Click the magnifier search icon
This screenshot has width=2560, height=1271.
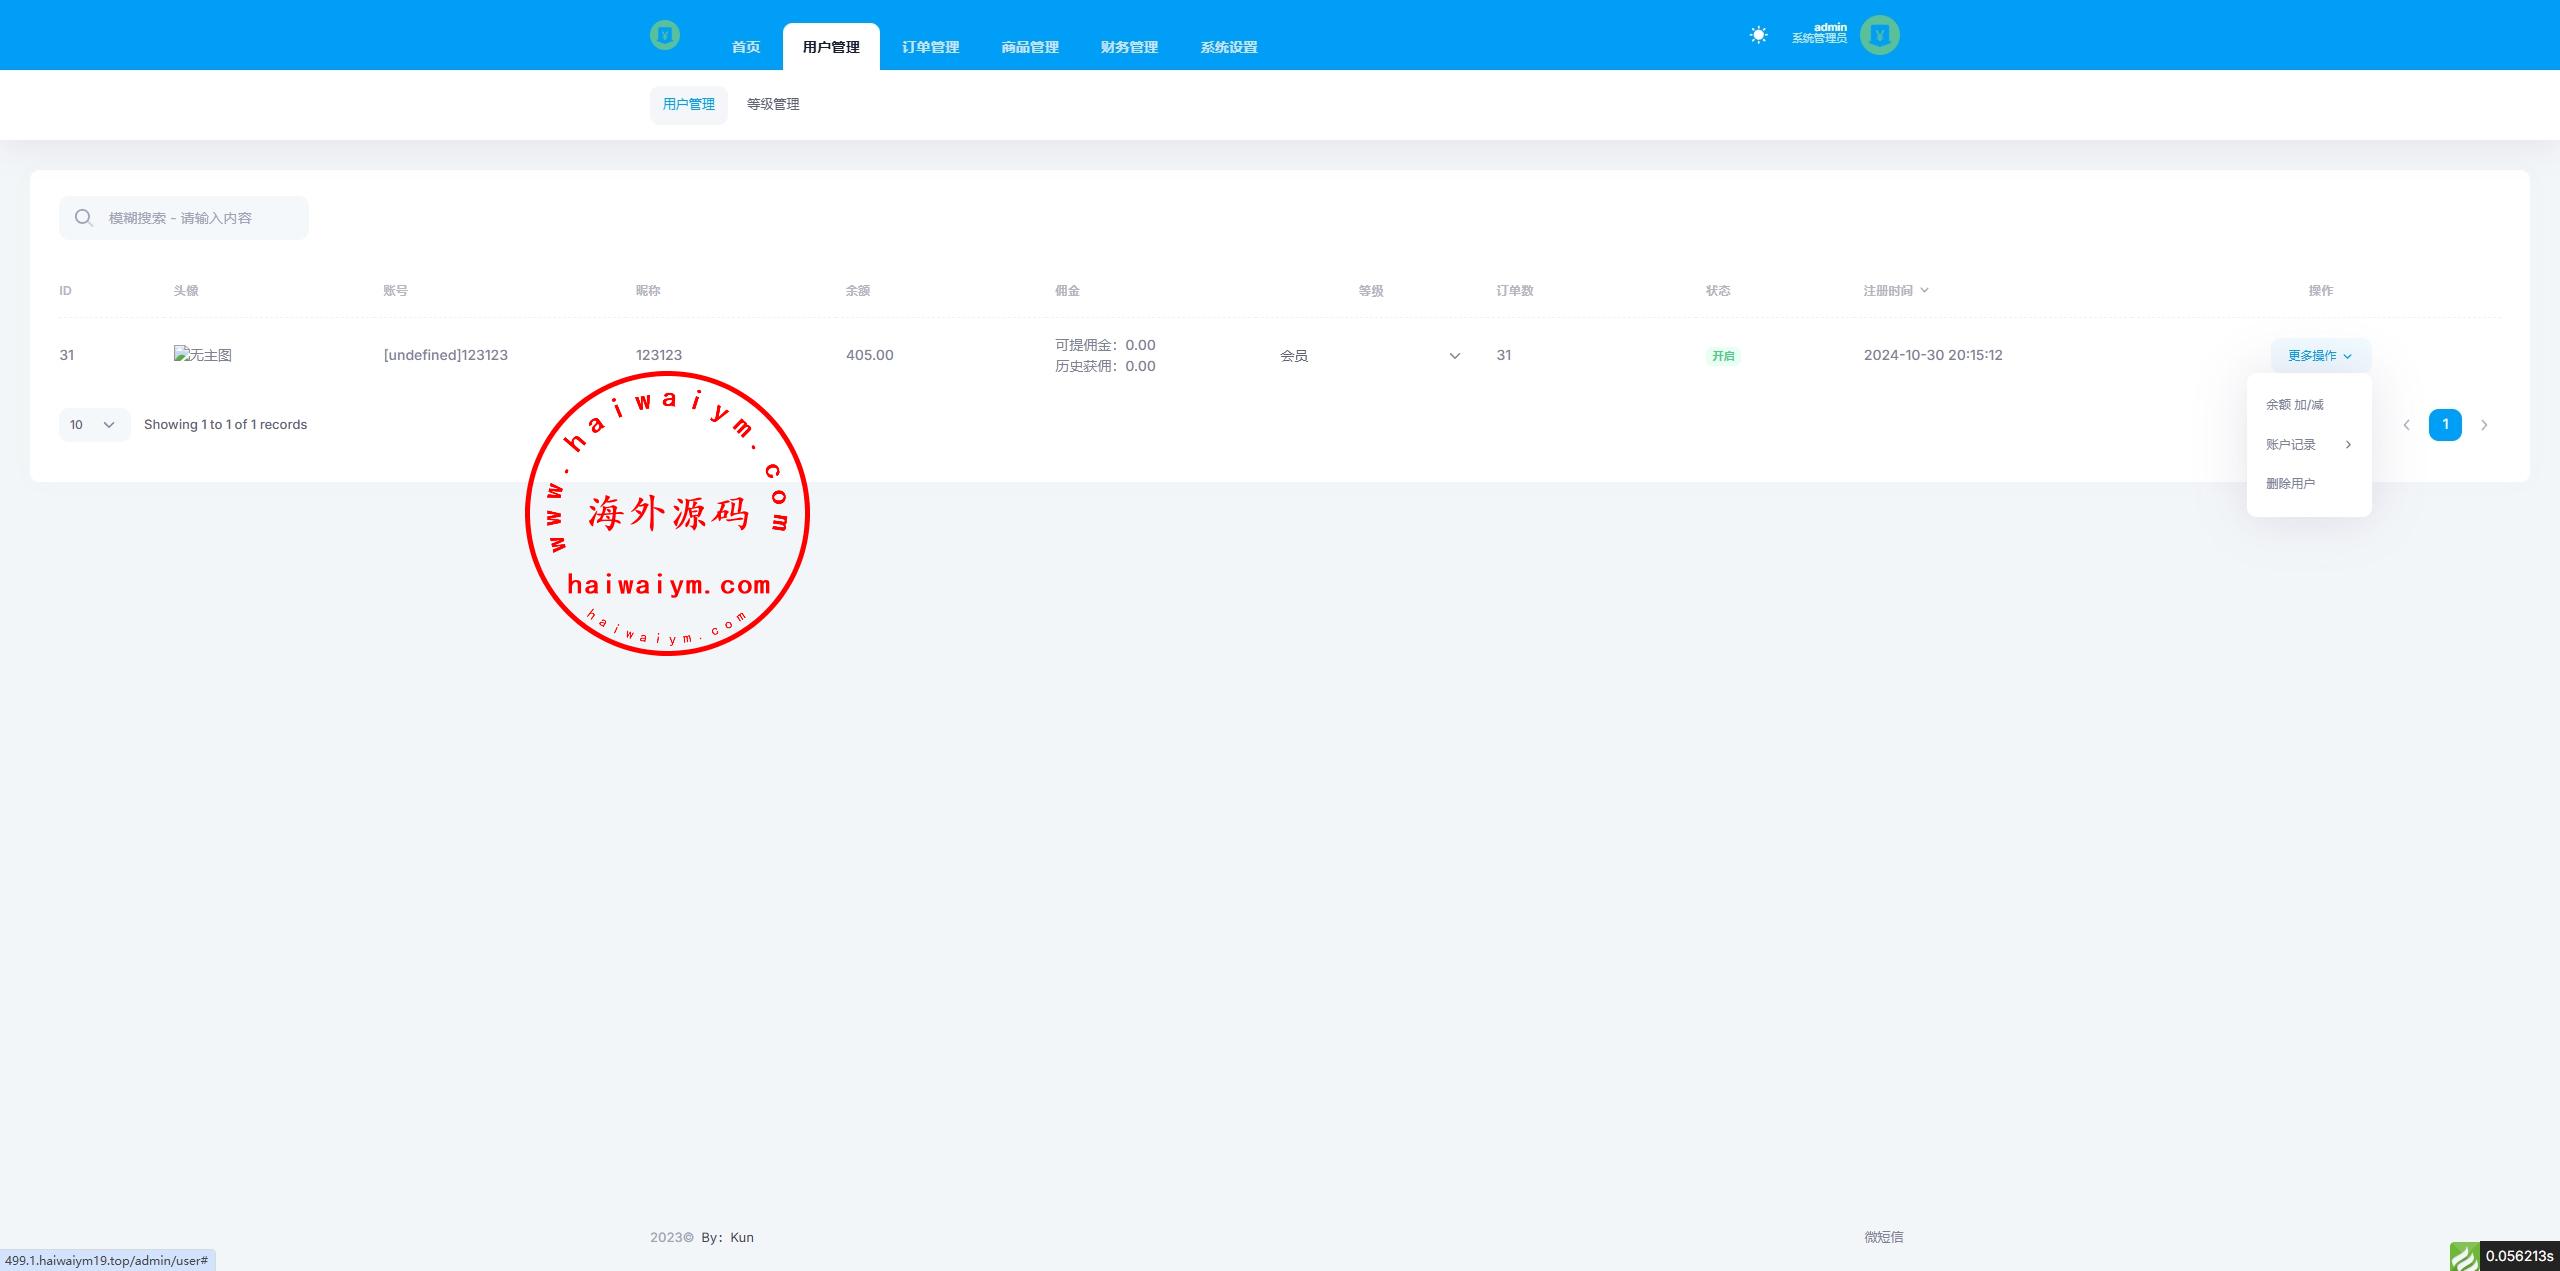click(84, 218)
